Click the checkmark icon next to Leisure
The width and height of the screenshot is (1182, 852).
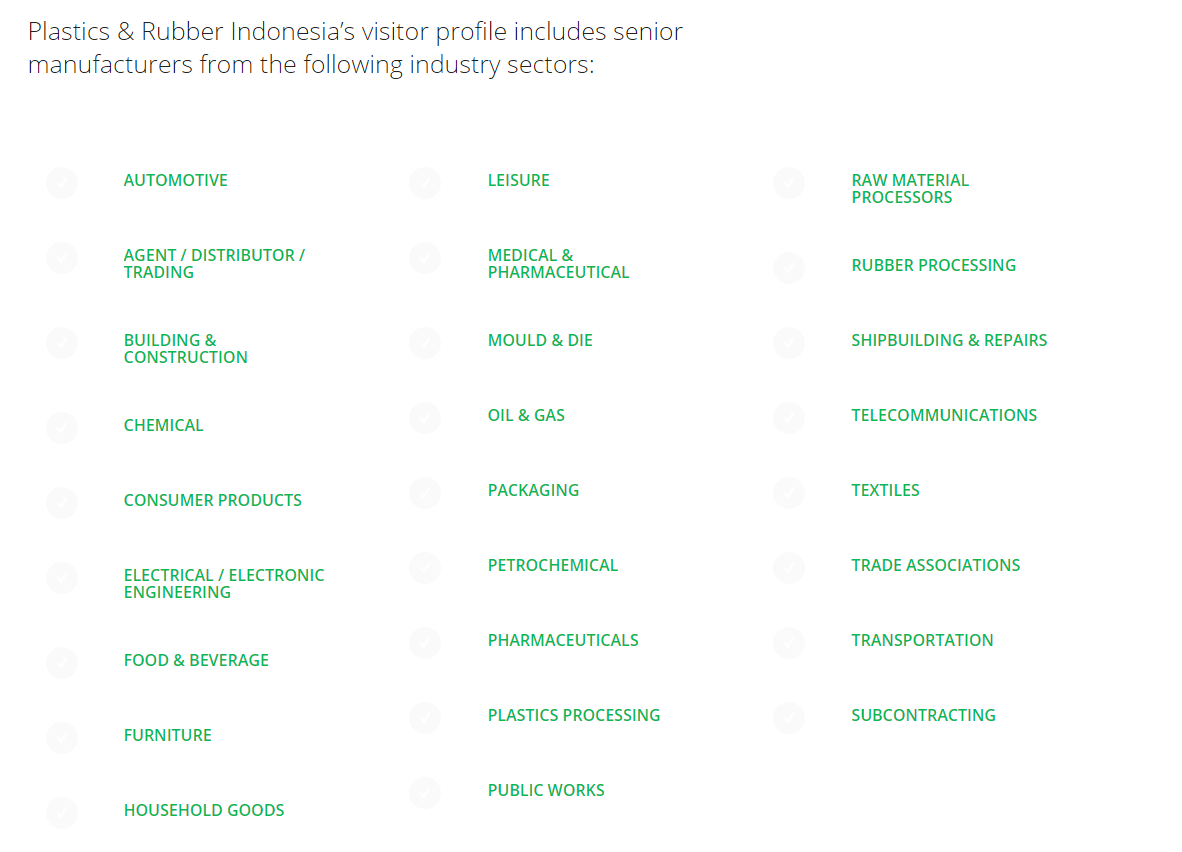coord(425,183)
